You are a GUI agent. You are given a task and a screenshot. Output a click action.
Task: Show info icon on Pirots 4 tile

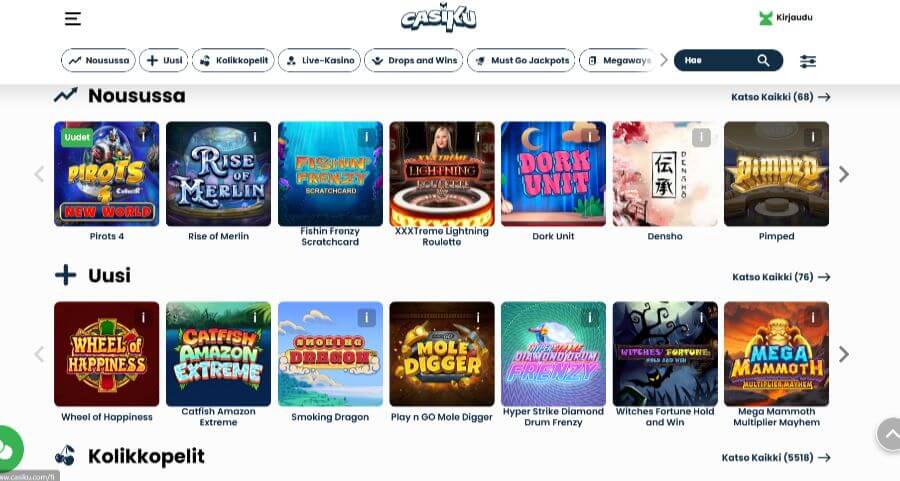coord(143,137)
